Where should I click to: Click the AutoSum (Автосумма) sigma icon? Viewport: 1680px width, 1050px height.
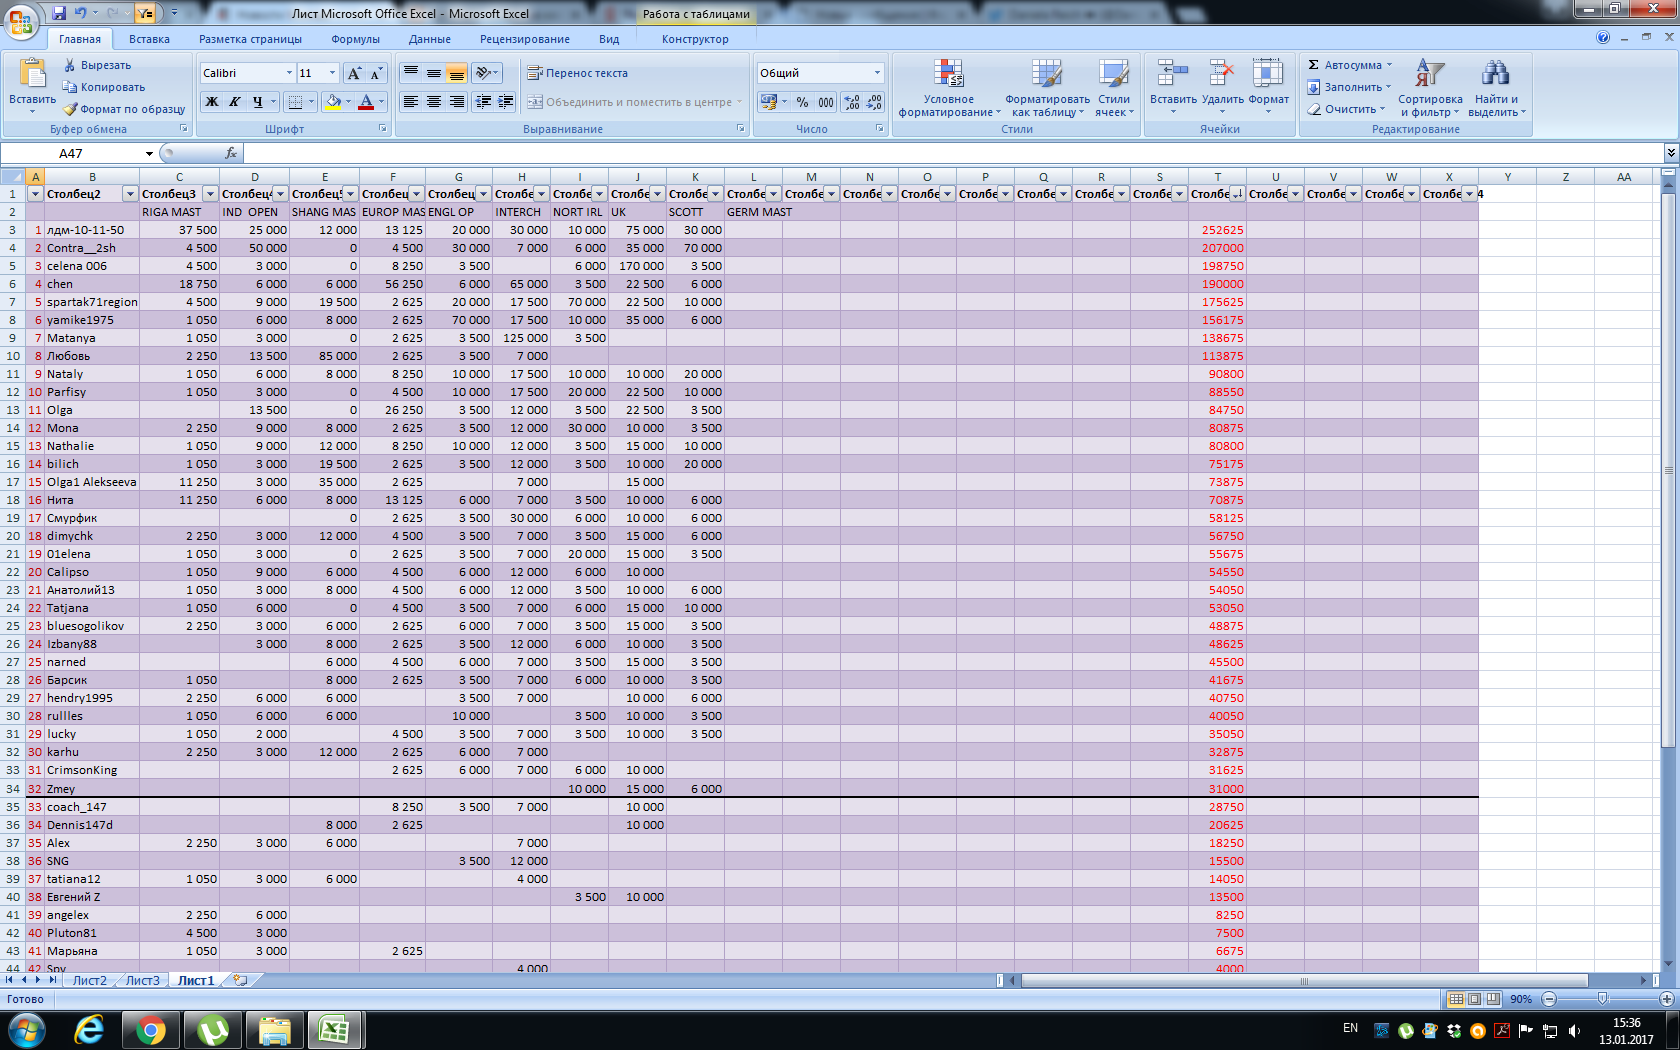click(x=1314, y=65)
